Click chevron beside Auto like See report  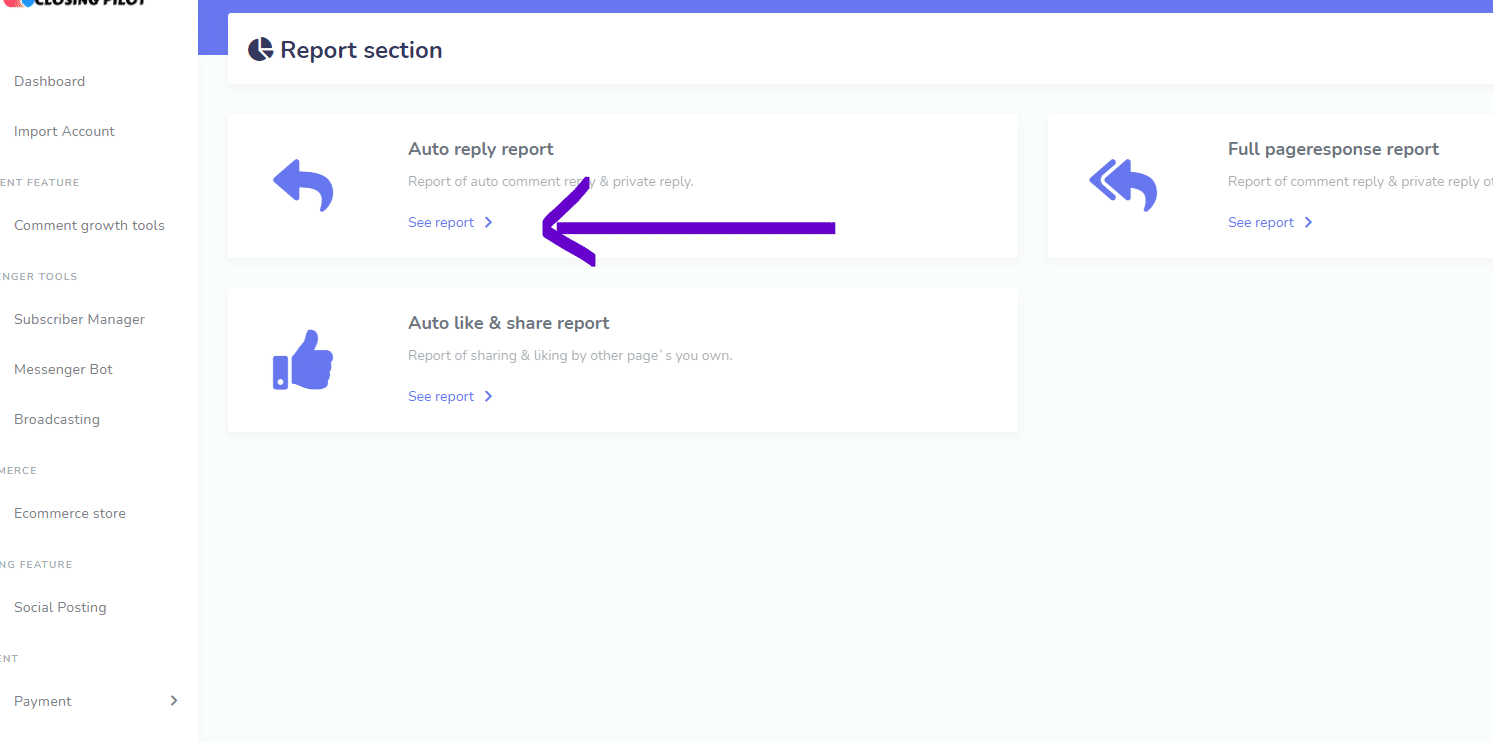pyautogui.click(x=489, y=397)
